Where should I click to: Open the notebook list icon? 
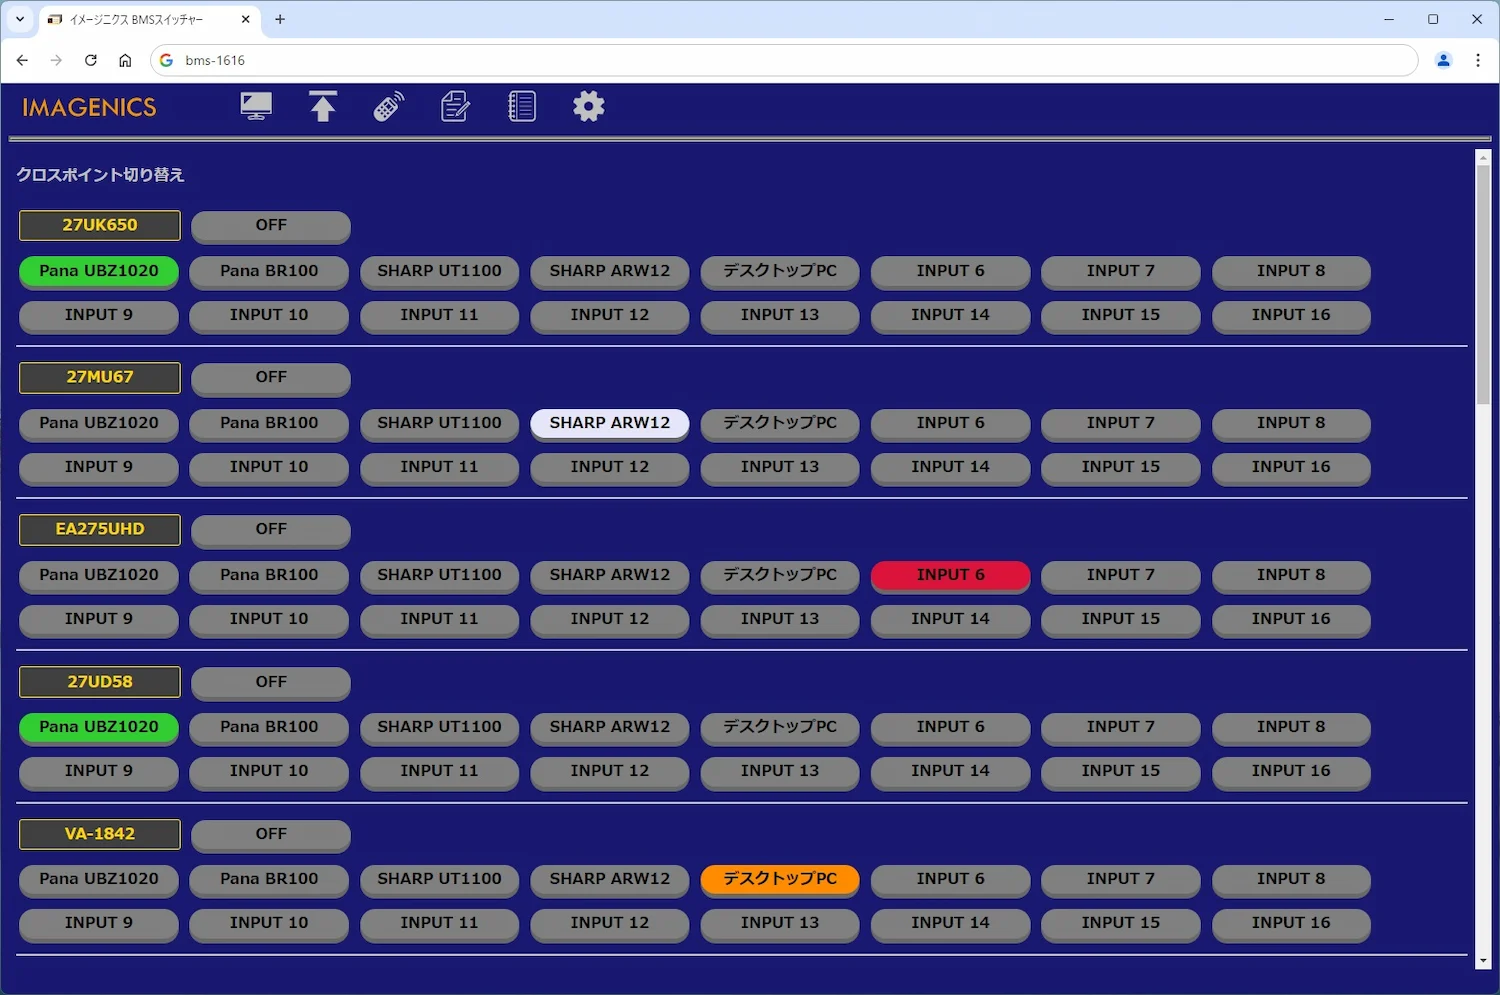click(x=522, y=106)
